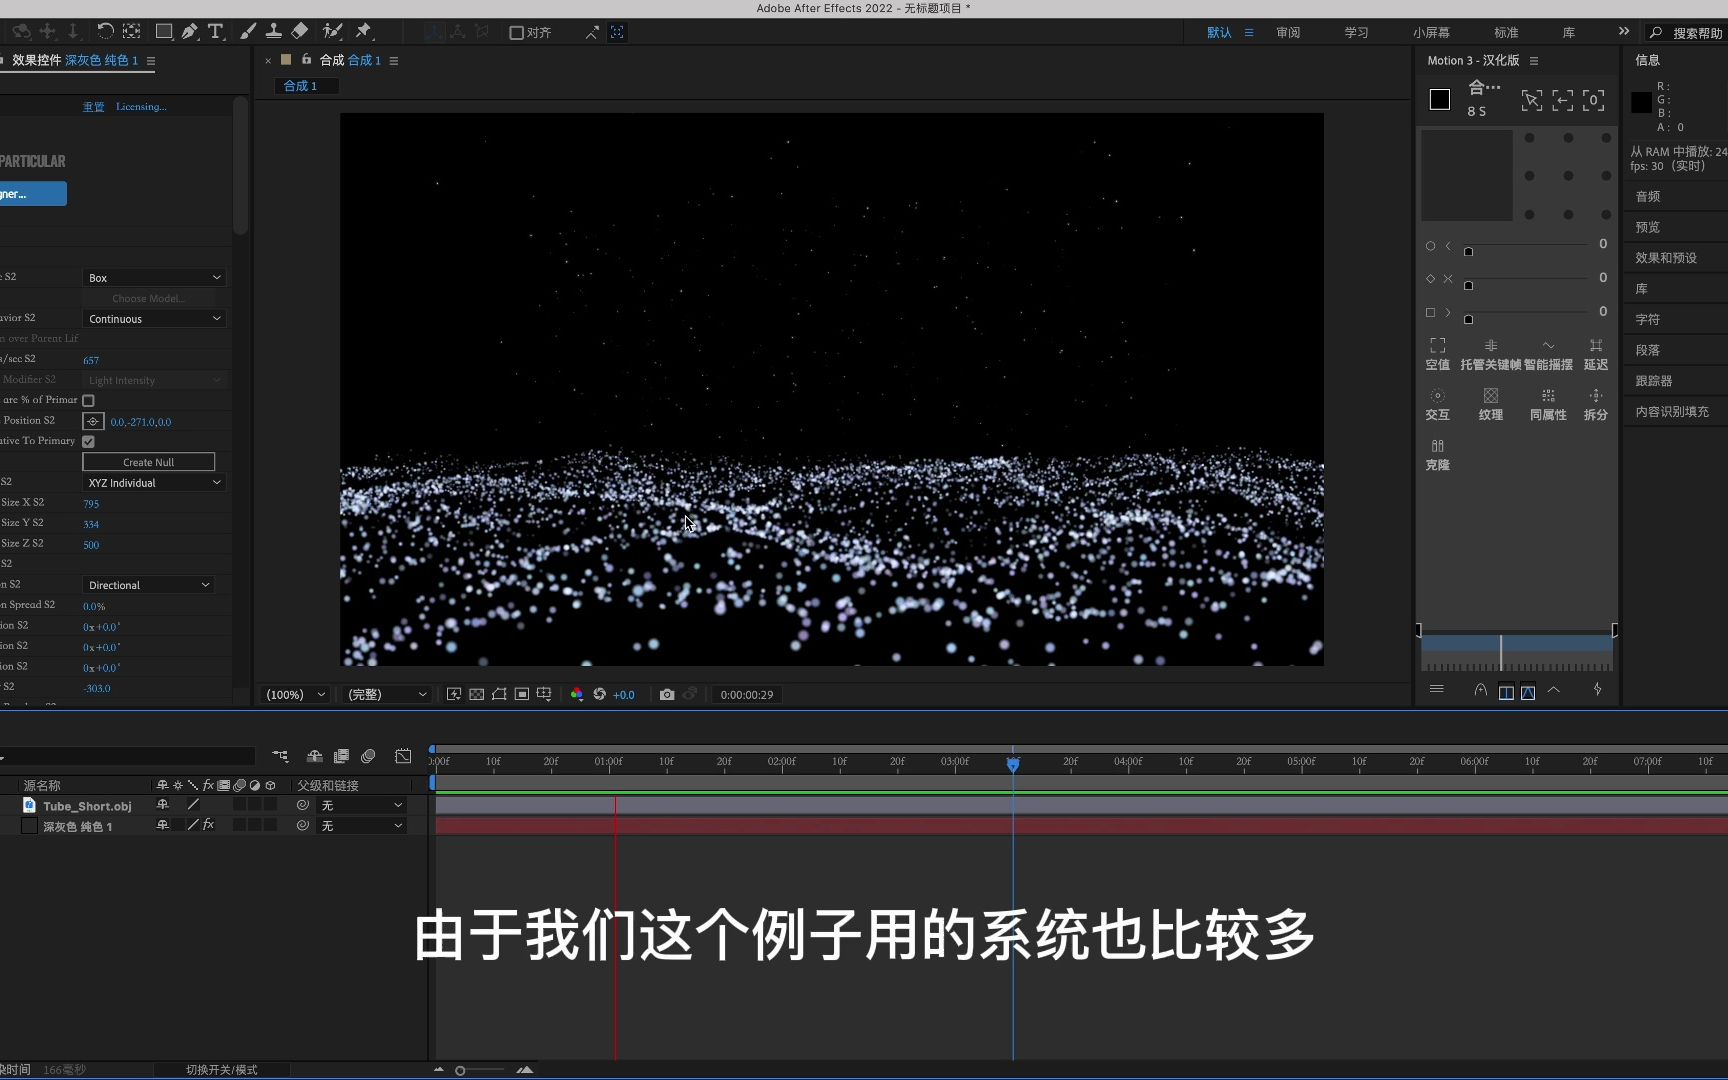Image resolution: width=1728 pixels, height=1080 pixels.
Task: Open the zoom level 100% dropdown
Action: tap(294, 694)
